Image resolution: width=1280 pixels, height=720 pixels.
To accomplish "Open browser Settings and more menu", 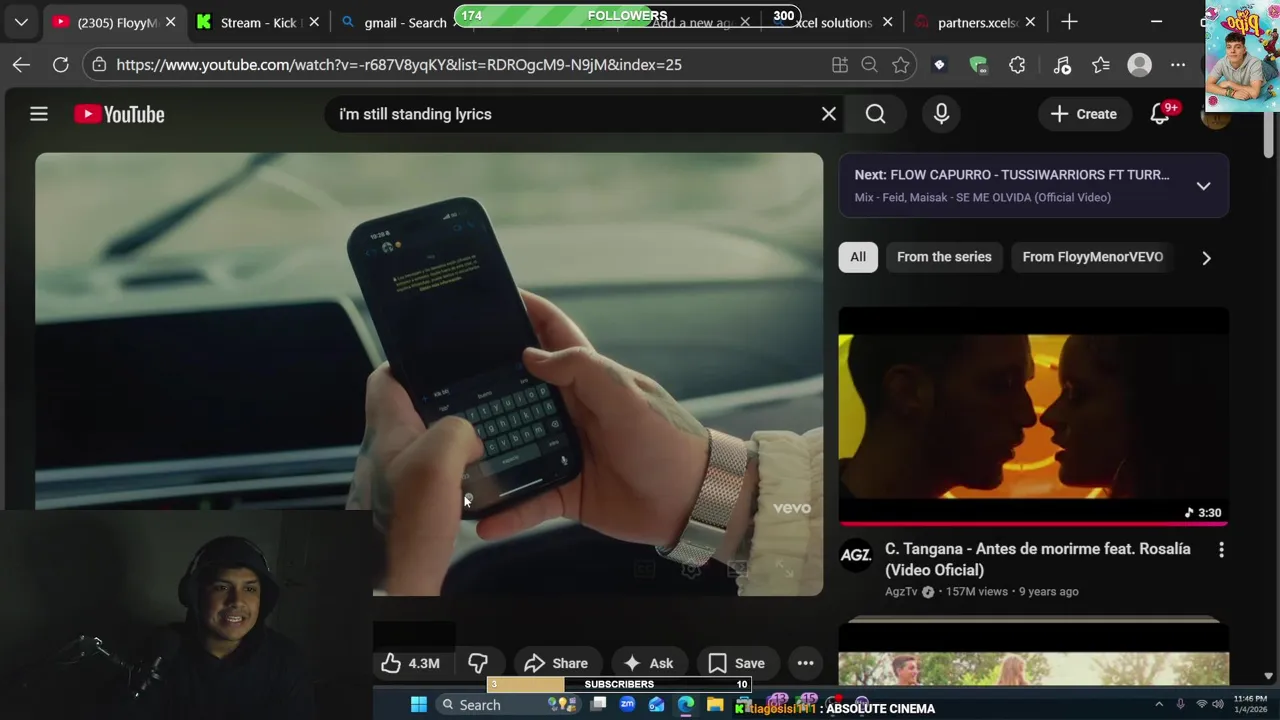I will (x=1178, y=65).
